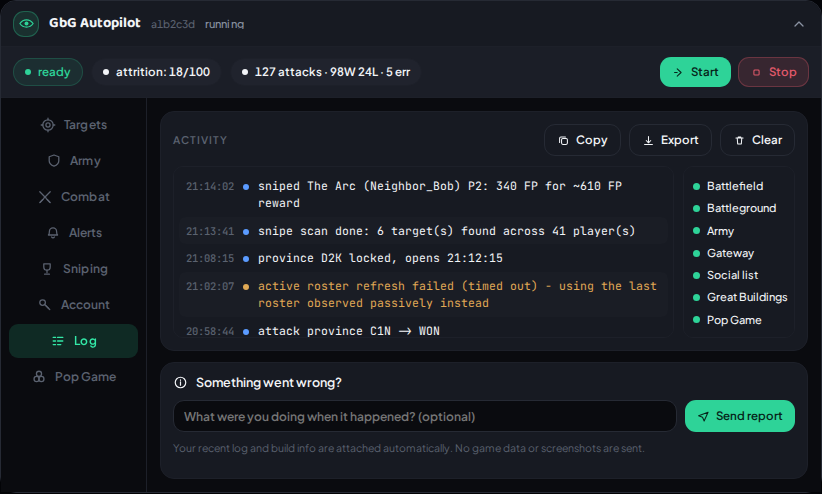Image resolution: width=822 pixels, height=494 pixels.
Task: Click the Battlefield status item
Action: pyautogui.click(x=728, y=186)
